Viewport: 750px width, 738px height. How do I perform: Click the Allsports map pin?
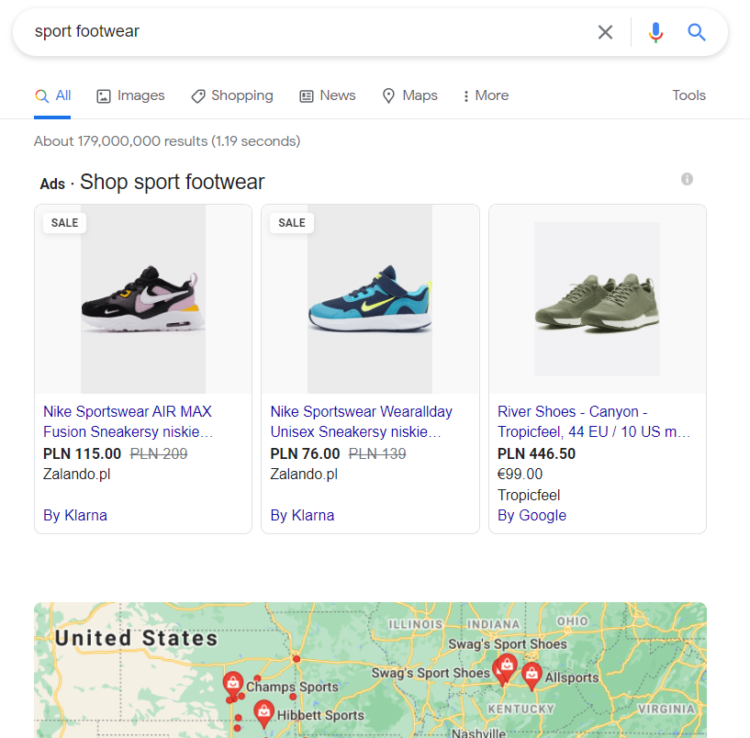coord(531,674)
